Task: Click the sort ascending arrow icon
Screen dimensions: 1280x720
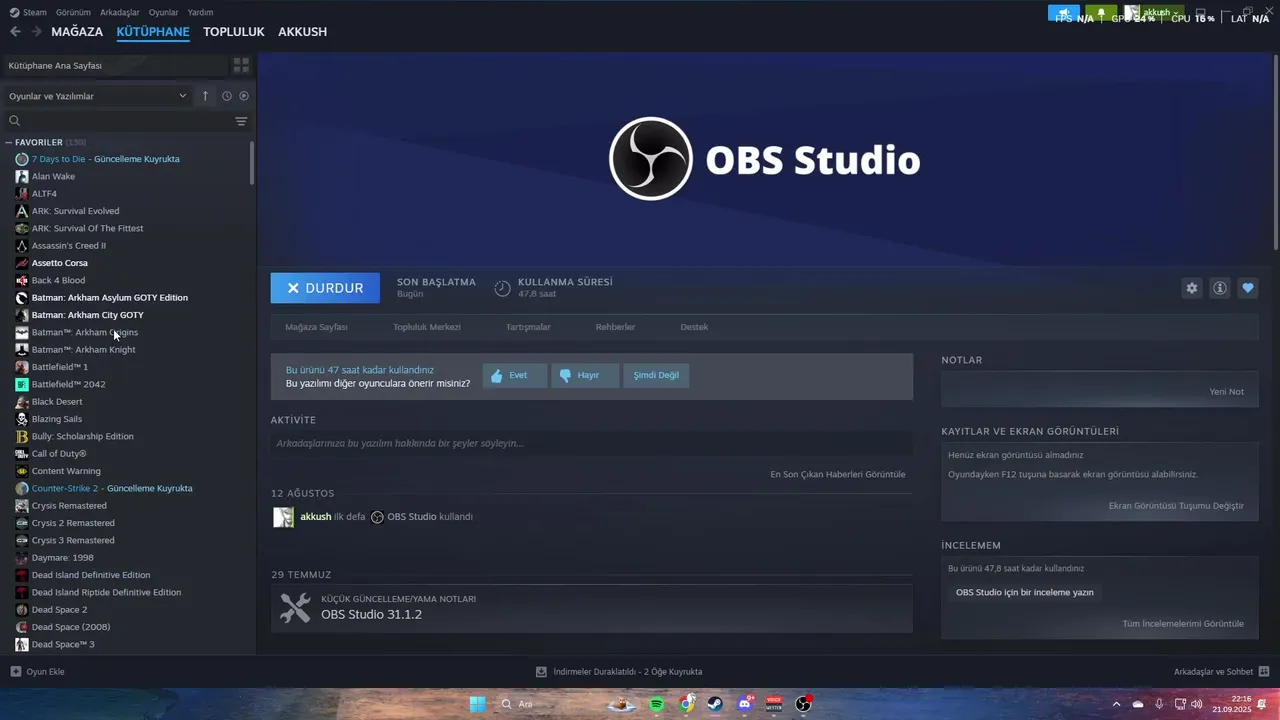Action: point(205,96)
